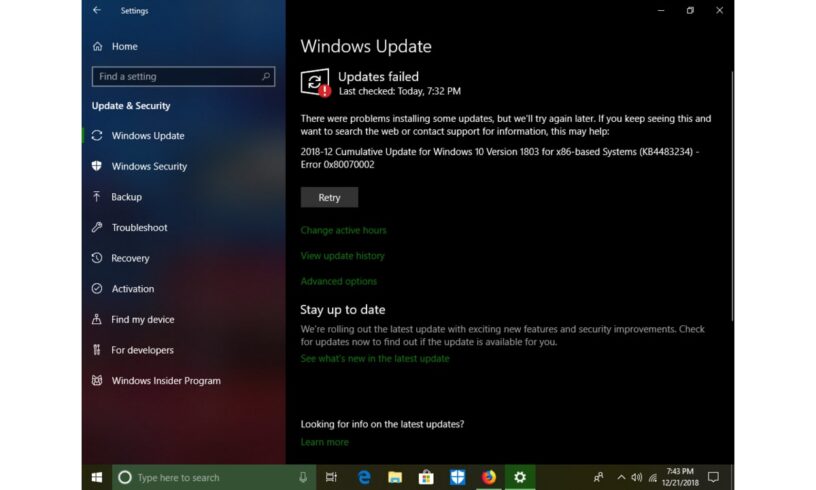
Task: Click the wrench icon beside Troubleshoot
Action: click(97, 227)
